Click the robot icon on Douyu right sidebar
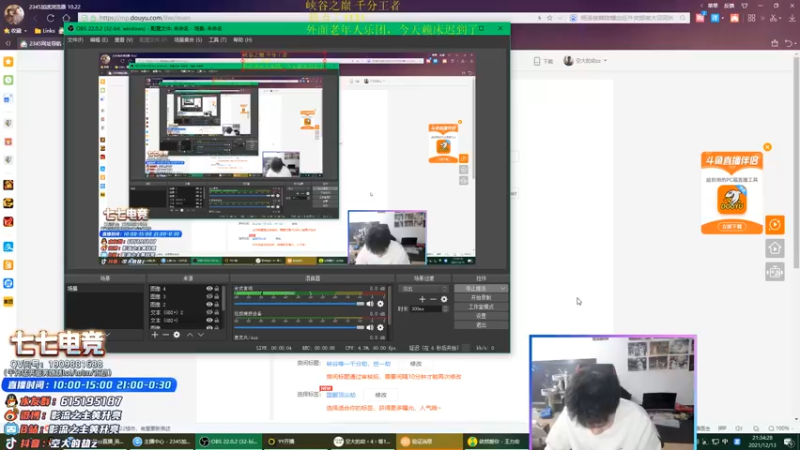 pyautogui.click(x=774, y=272)
